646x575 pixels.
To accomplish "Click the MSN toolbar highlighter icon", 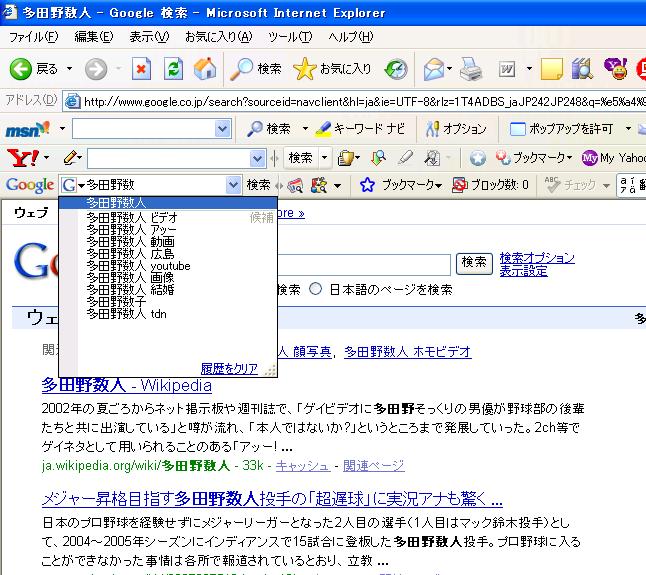I will click(323, 129).
